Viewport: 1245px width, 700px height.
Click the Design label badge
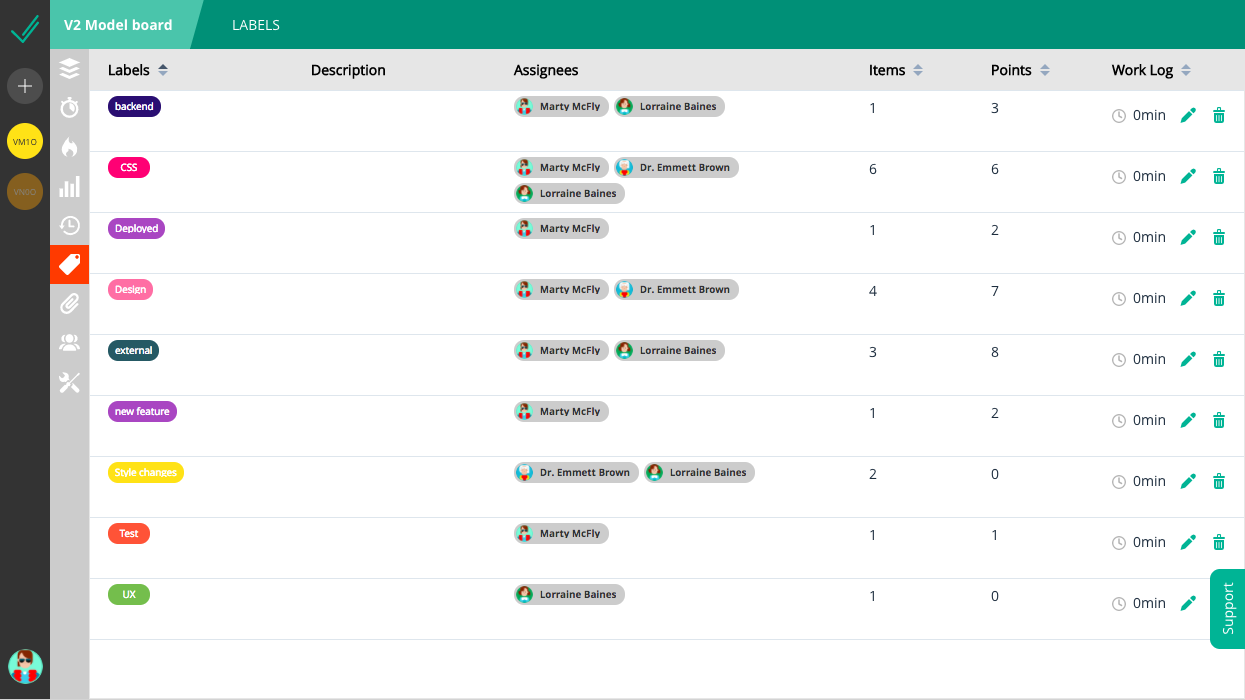(x=130, y=289)
